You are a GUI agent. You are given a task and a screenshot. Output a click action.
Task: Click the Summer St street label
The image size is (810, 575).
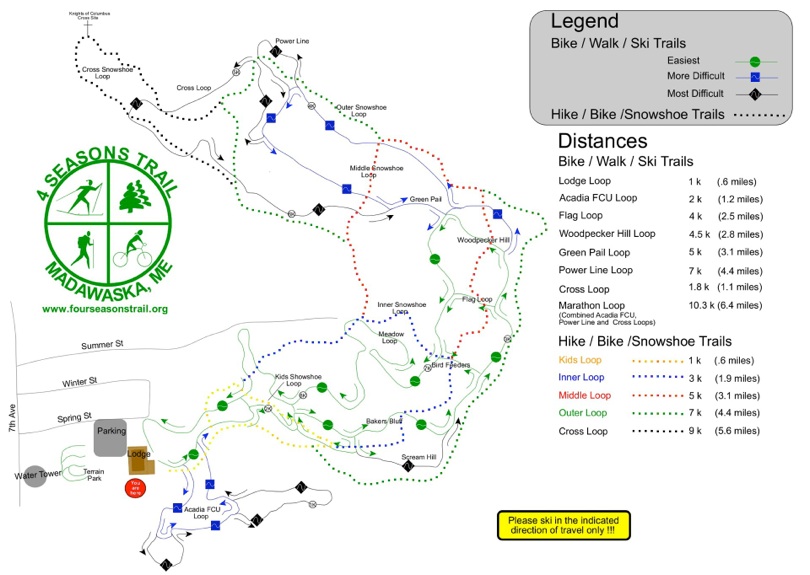coord(105,345)
